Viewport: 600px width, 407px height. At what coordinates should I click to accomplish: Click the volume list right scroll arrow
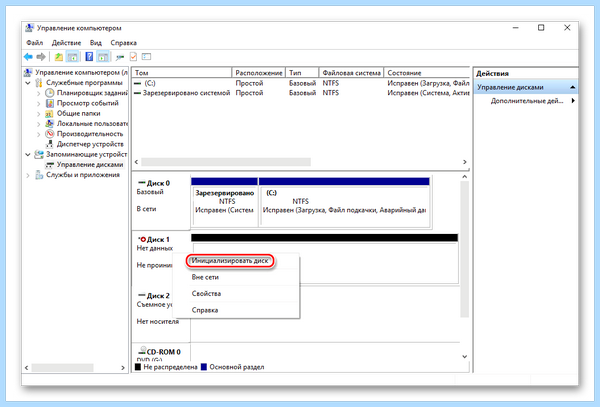click(465, 162)
